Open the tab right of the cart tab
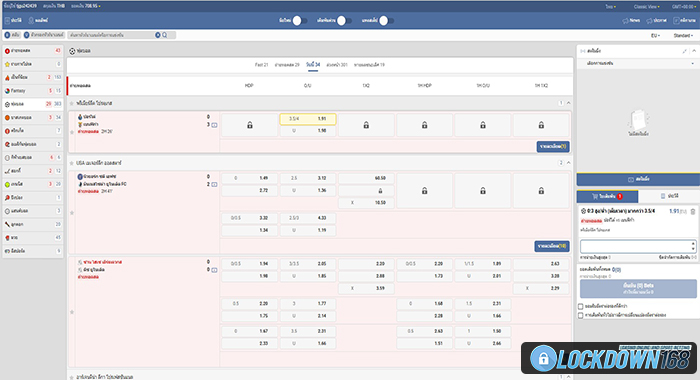Viewport: 700px width, 380px height. [669, 196]
